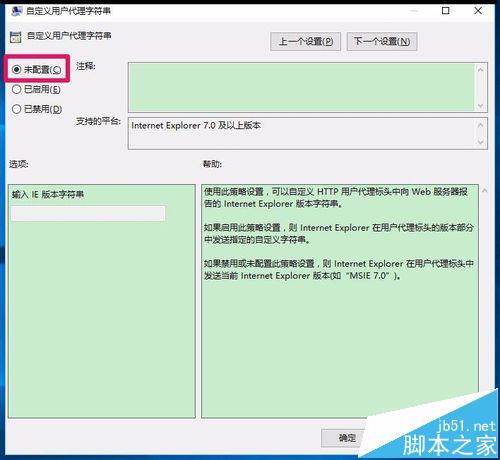Screen dimensions: 500x460
Task: Click the help paragraph starting 使用此策略设置
Action: tap(336, 198)
